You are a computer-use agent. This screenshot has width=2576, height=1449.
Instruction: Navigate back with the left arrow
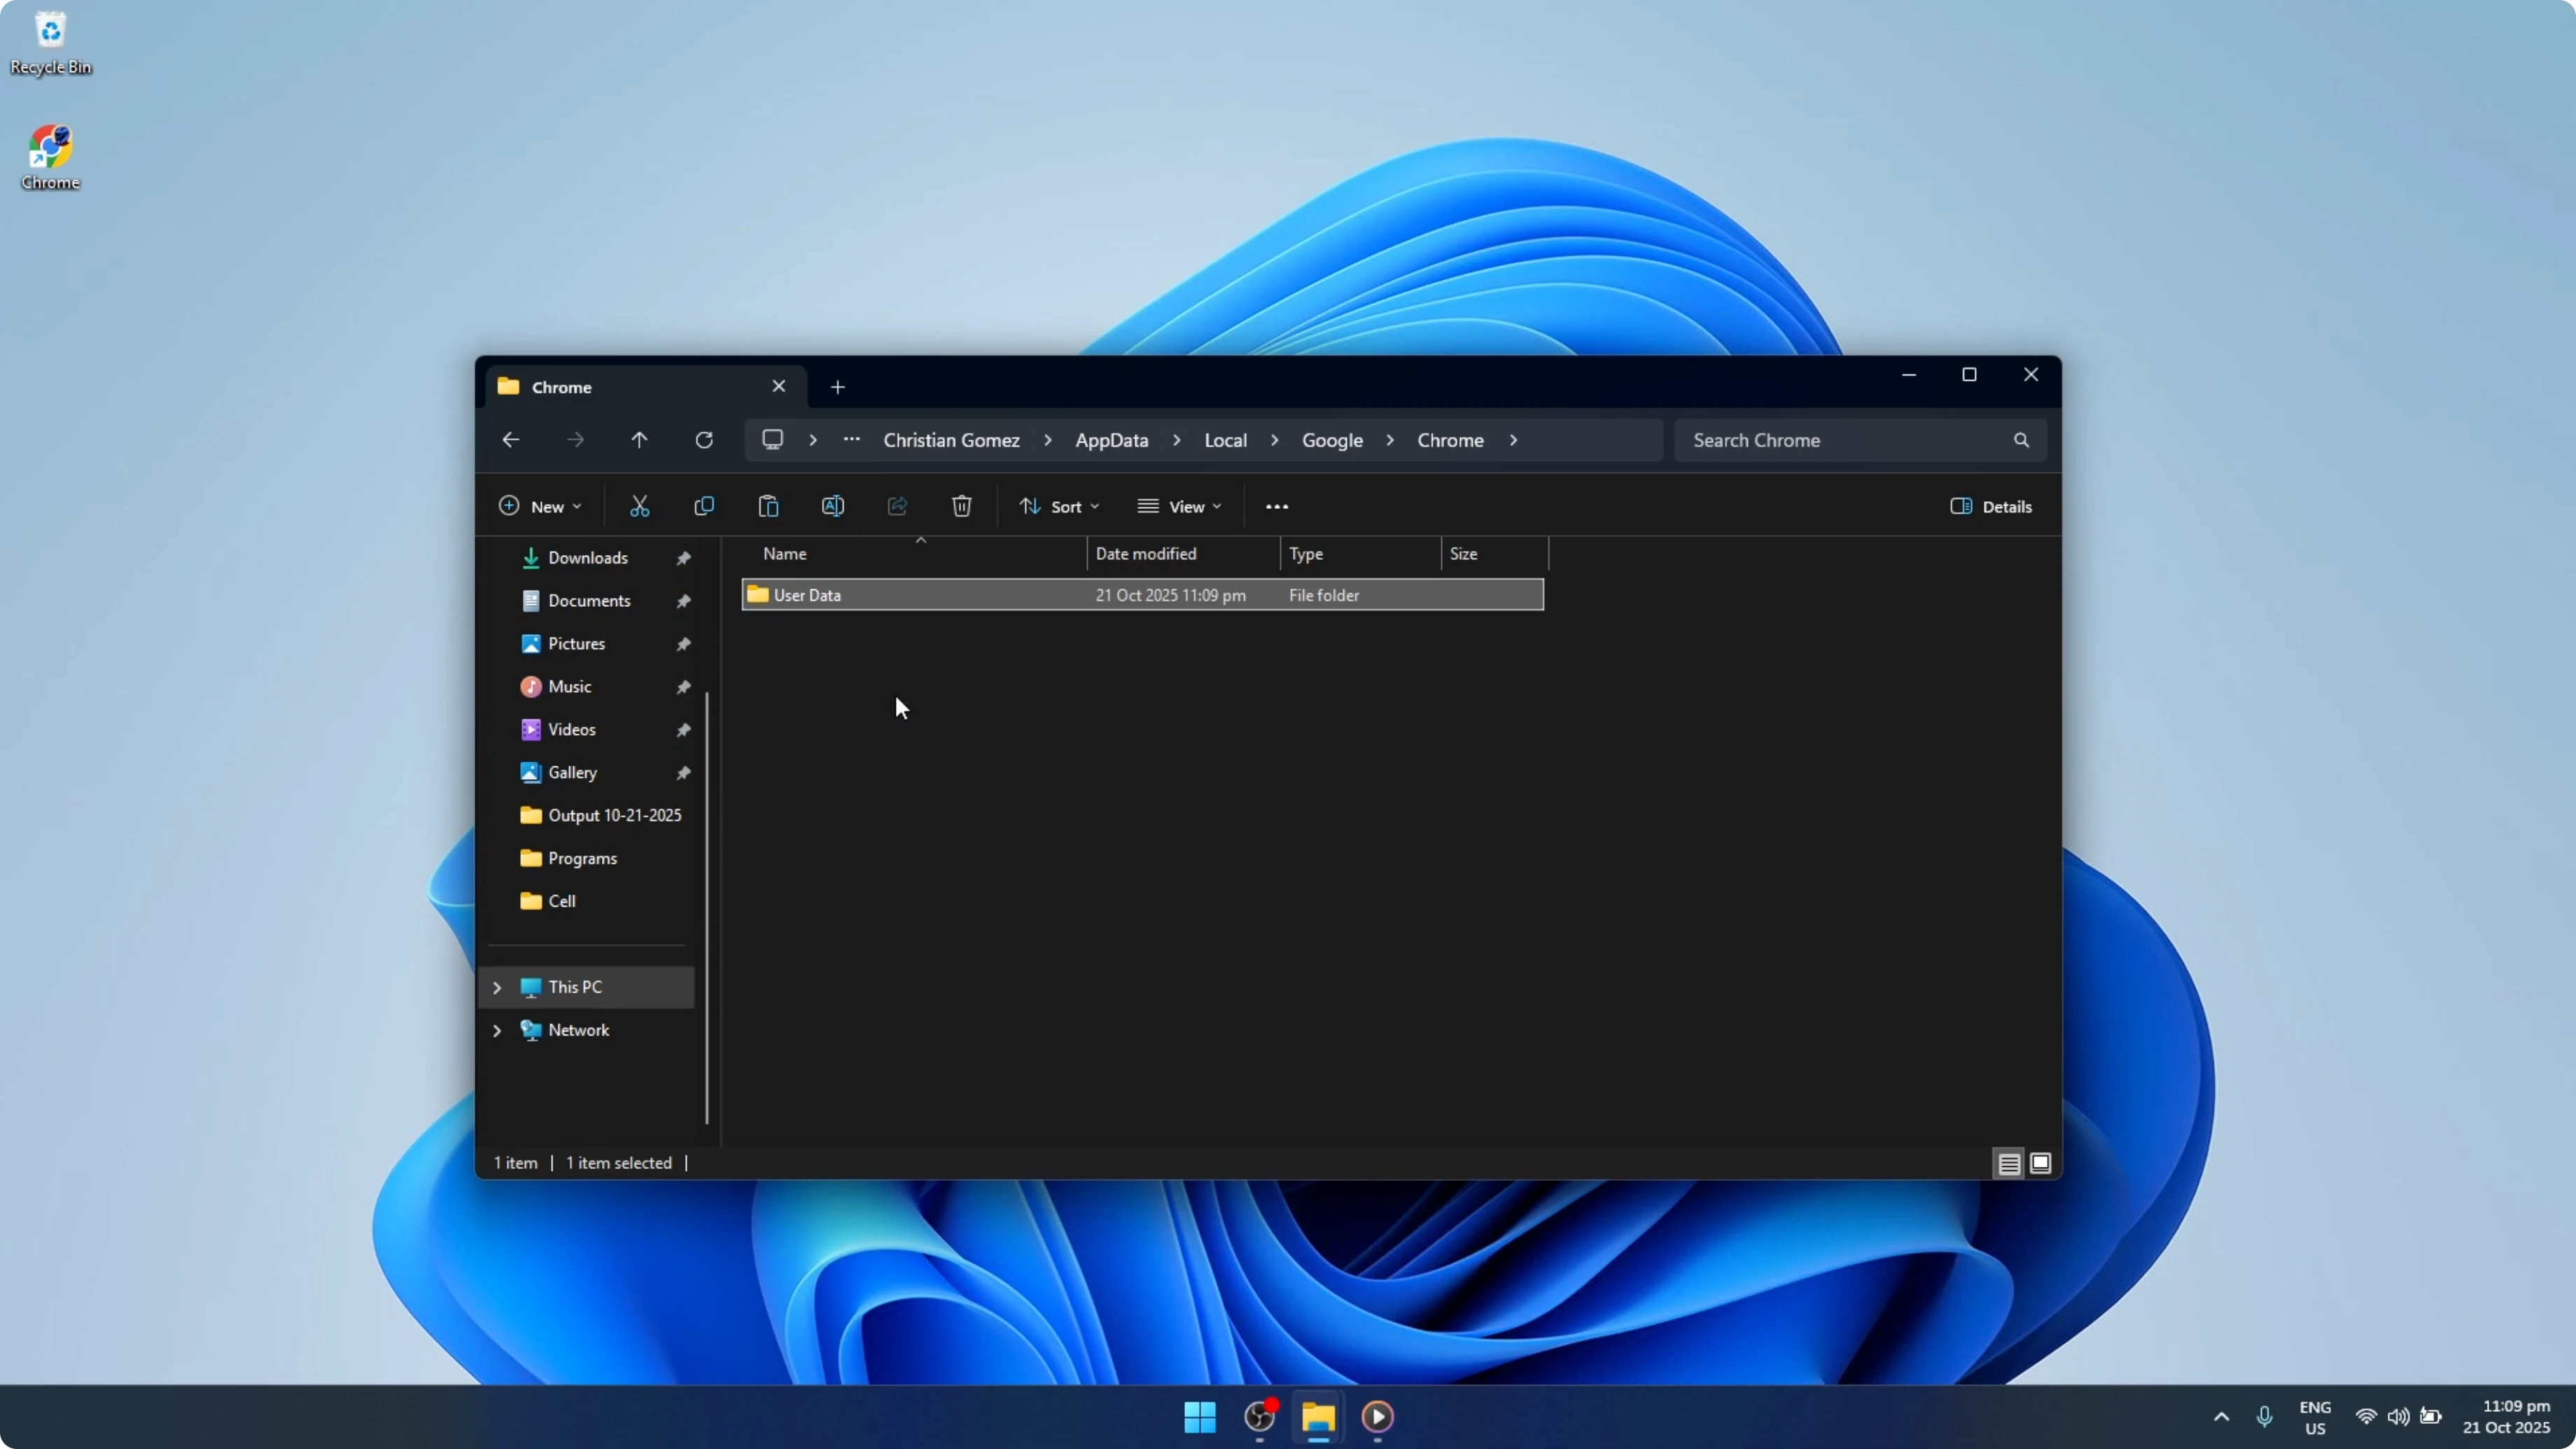(x=511, y=440)
